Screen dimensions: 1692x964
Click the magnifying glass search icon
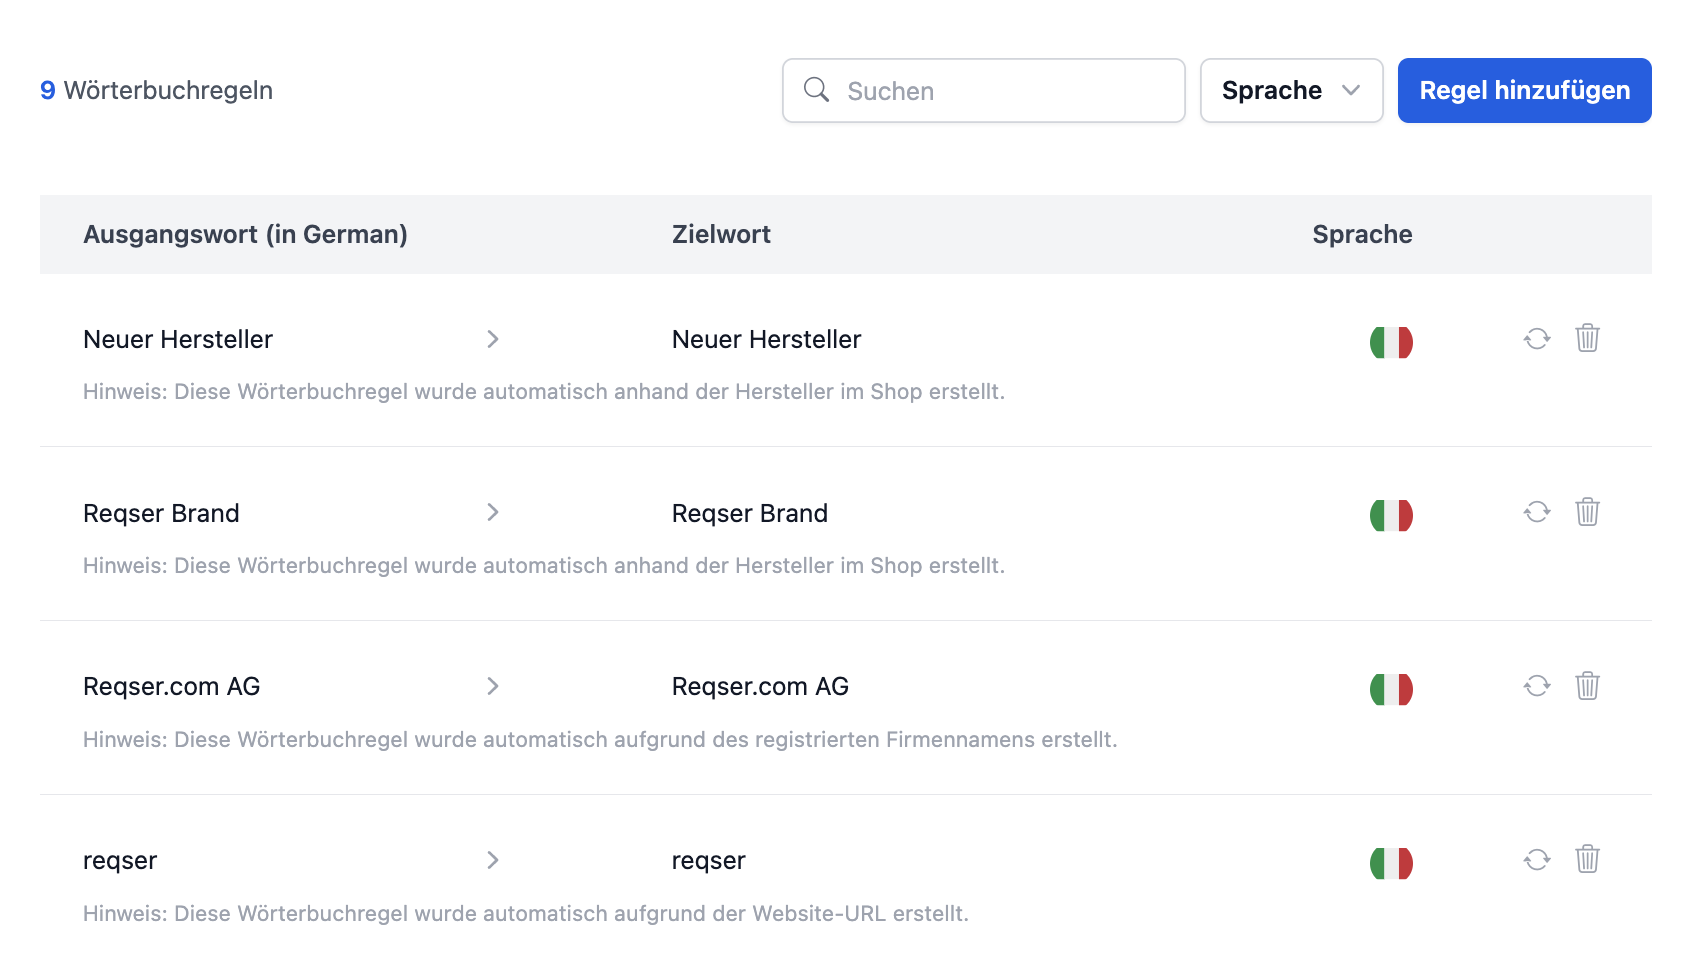point(816,90)
